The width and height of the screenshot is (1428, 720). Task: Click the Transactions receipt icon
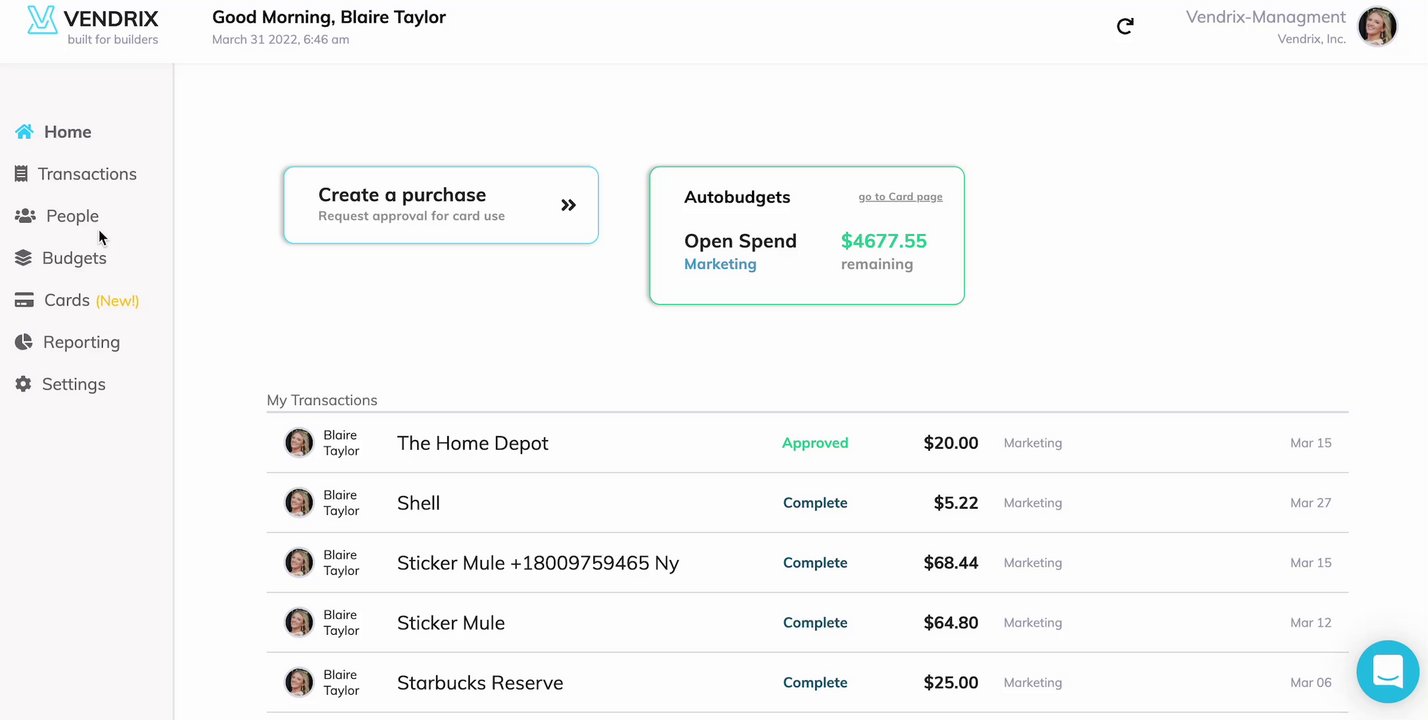[21, 174]
